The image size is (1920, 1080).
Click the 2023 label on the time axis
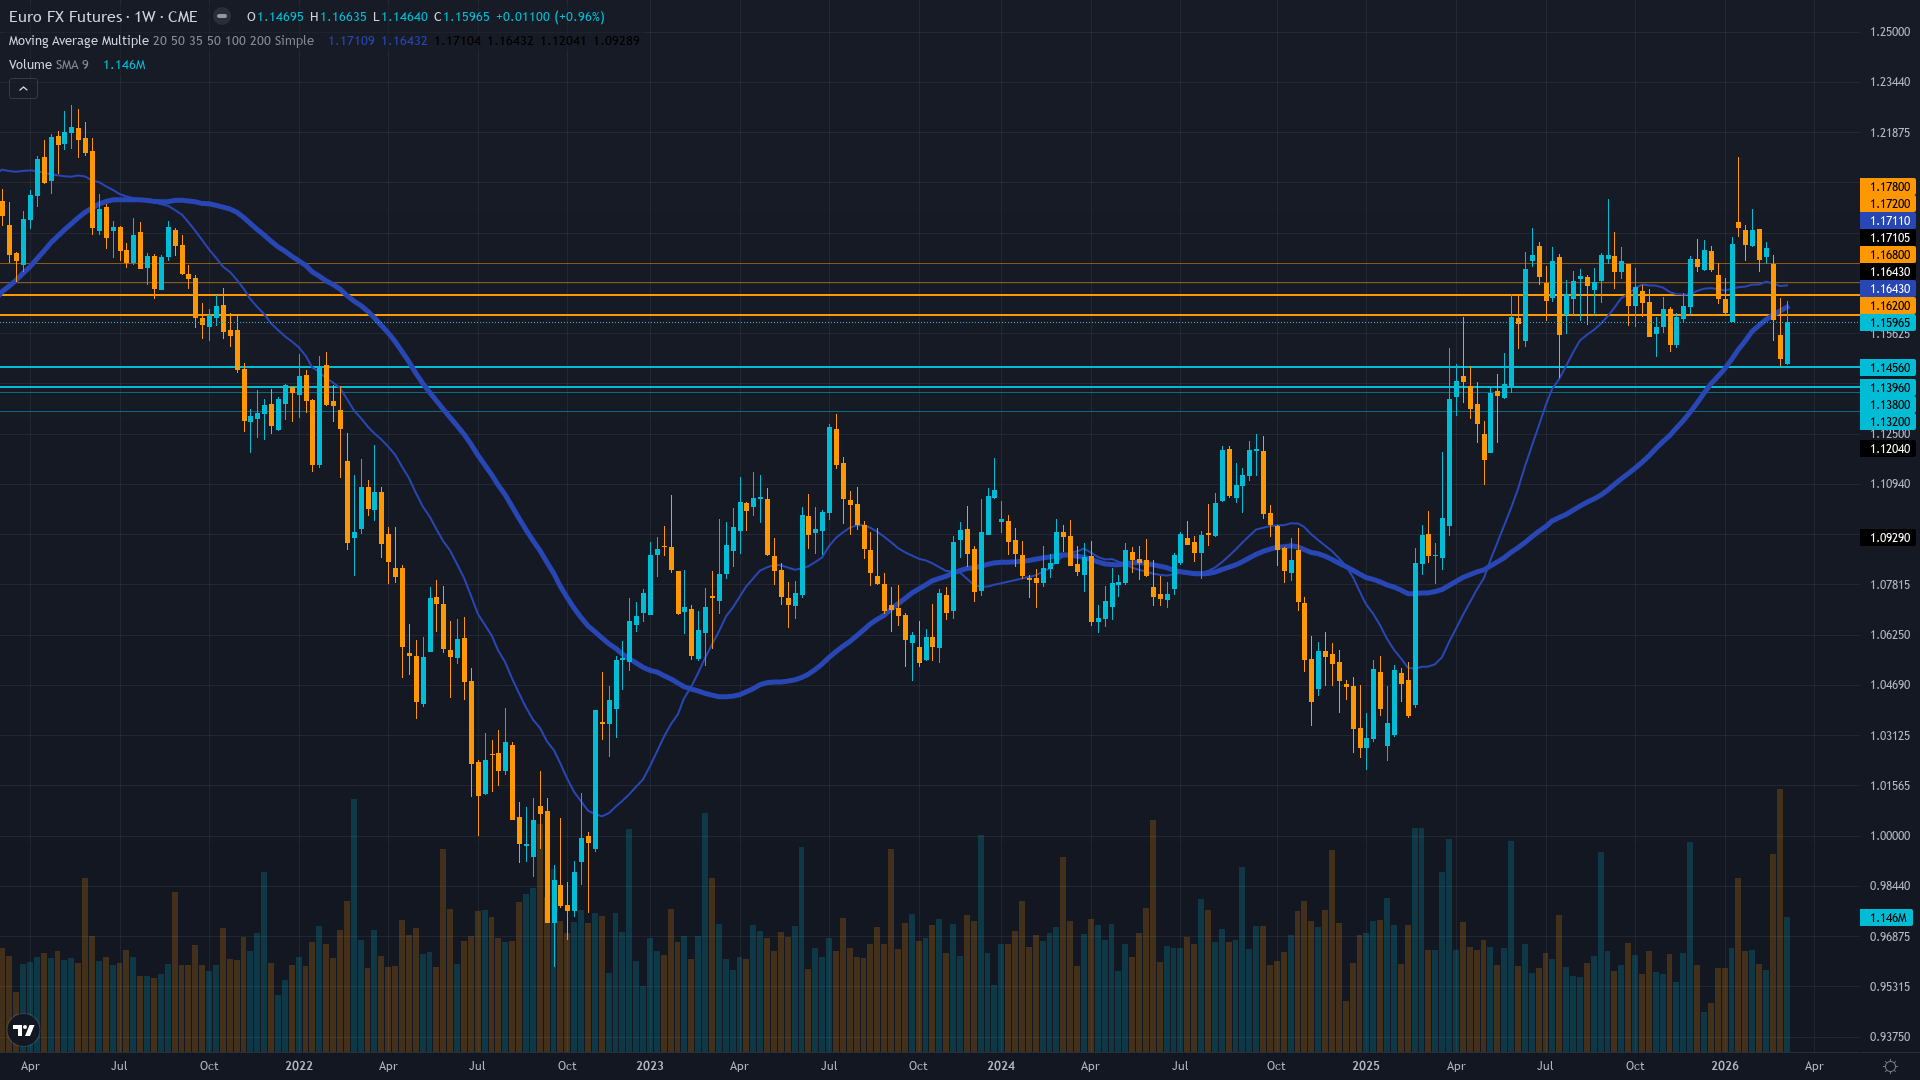(x=650, y=1066)
